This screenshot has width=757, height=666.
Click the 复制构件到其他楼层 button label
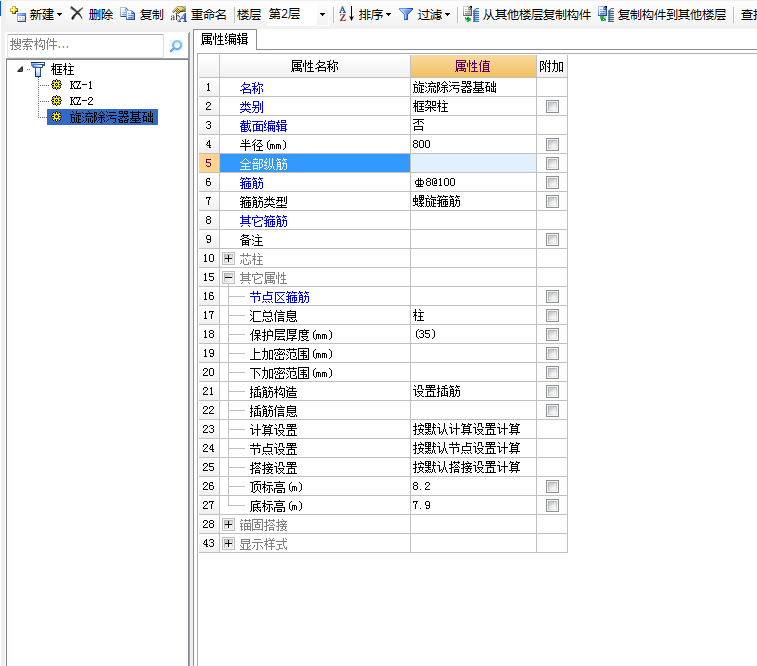pos(672,14)
